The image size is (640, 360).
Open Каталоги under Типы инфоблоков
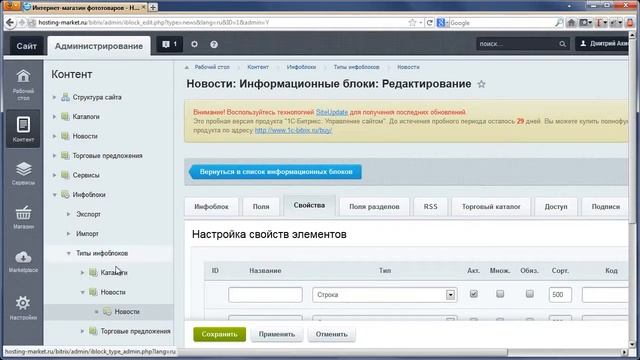click(x=114, y=273)
